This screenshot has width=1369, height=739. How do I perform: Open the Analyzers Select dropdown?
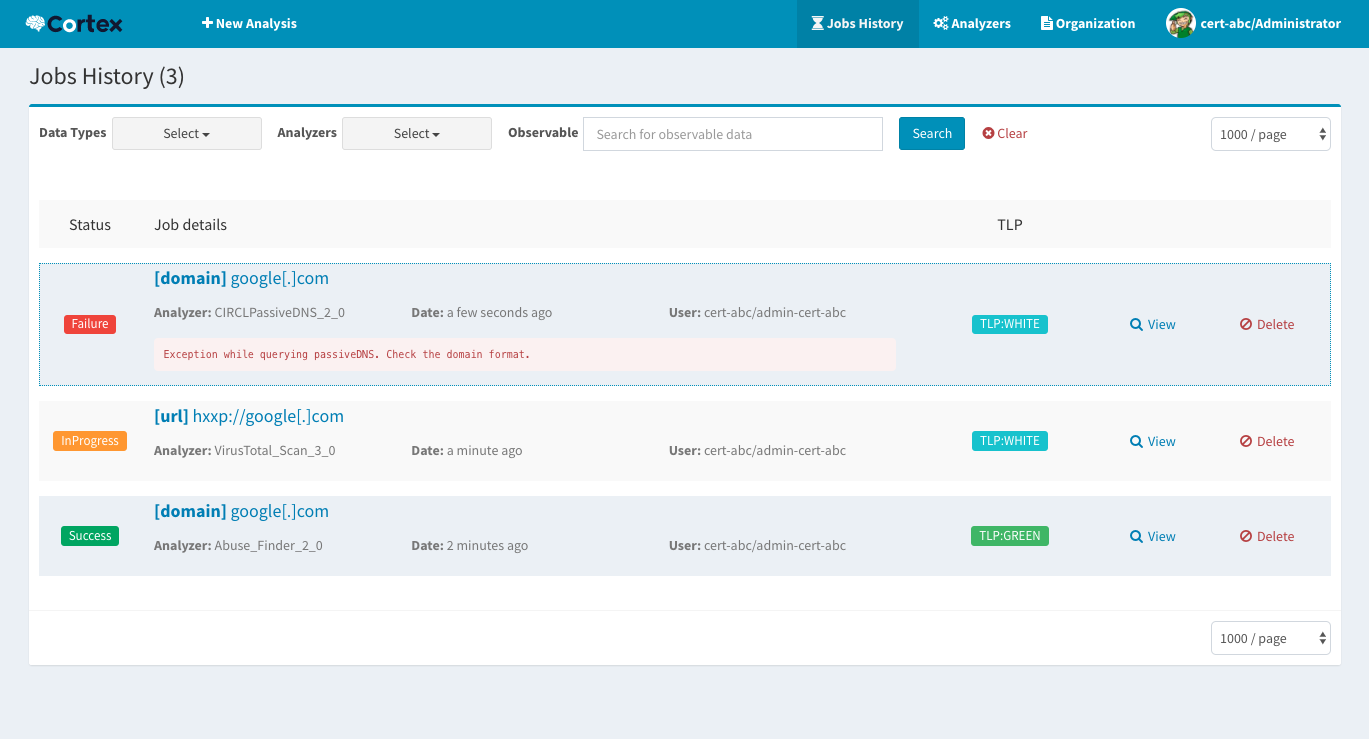[x=416, y=133]
